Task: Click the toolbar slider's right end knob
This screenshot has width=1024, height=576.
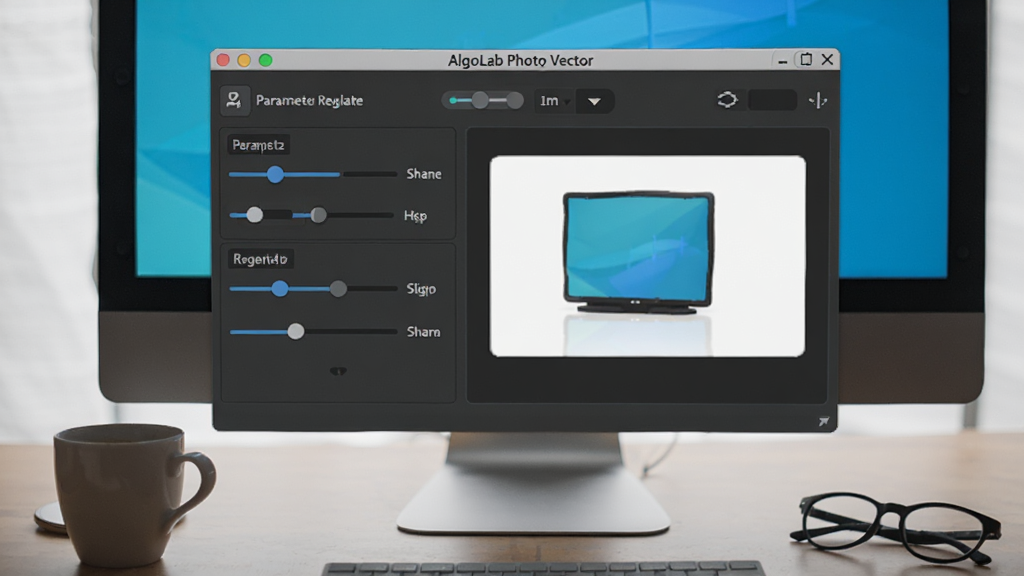Action: [x=515, y=100]
